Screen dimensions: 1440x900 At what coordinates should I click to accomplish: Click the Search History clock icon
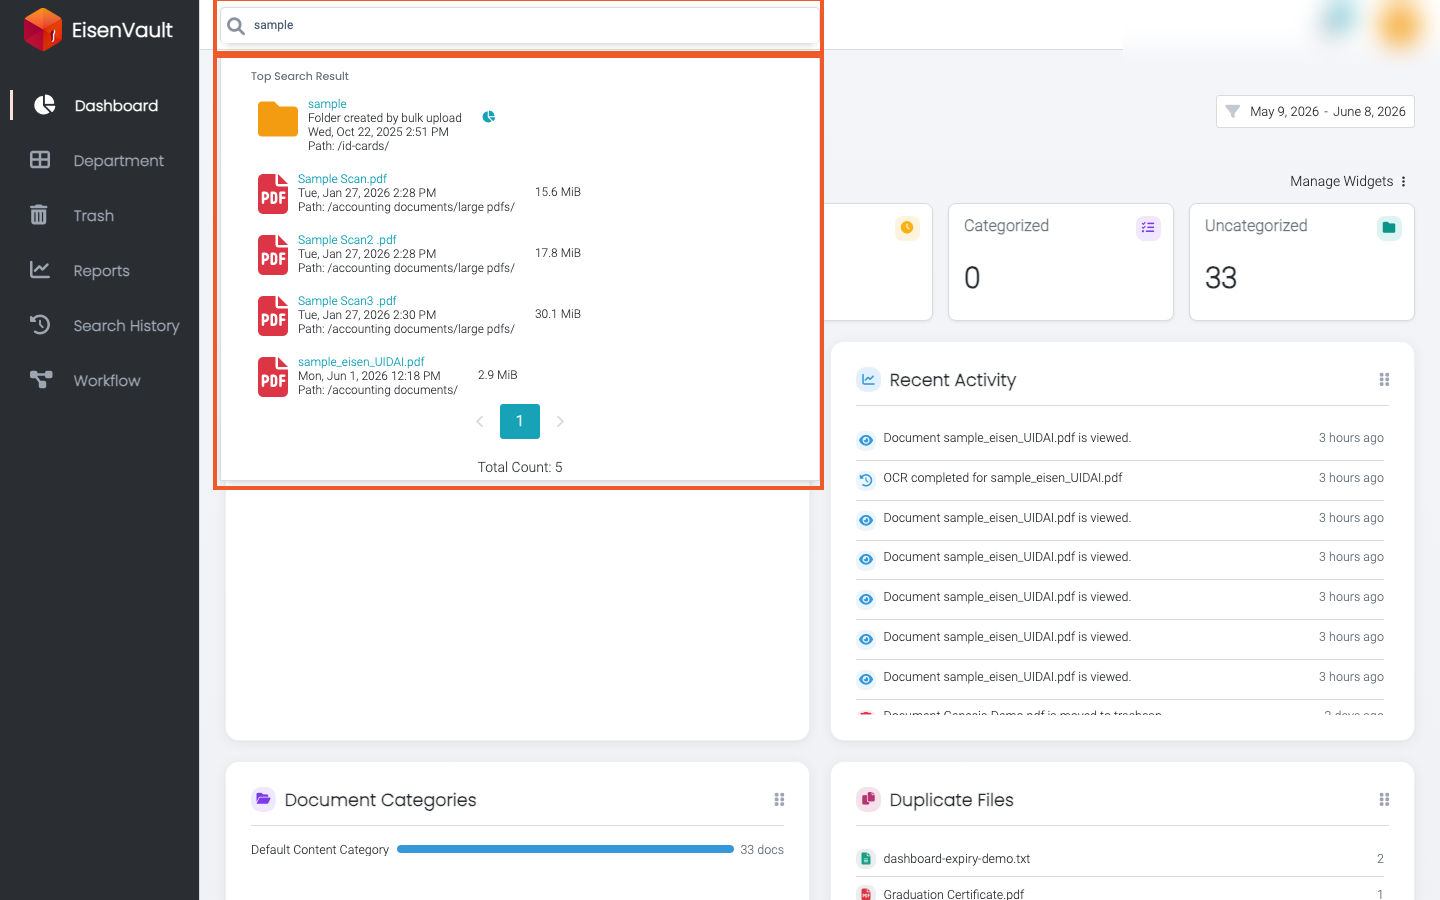point(40,325)
